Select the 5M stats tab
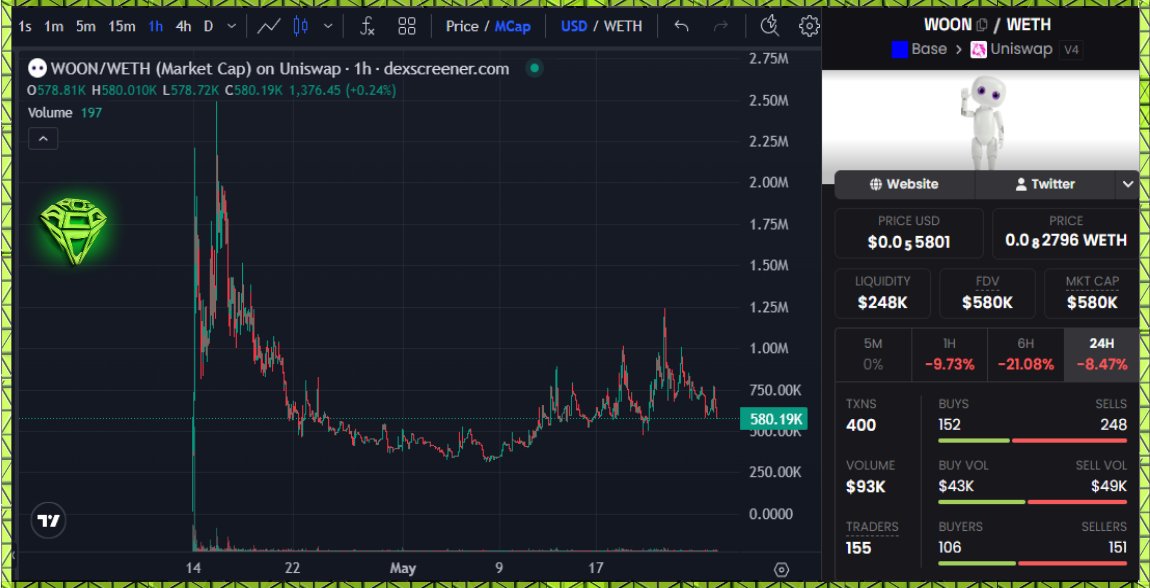The height and width of the screenshot is (588, 1150). coord(873,354)
